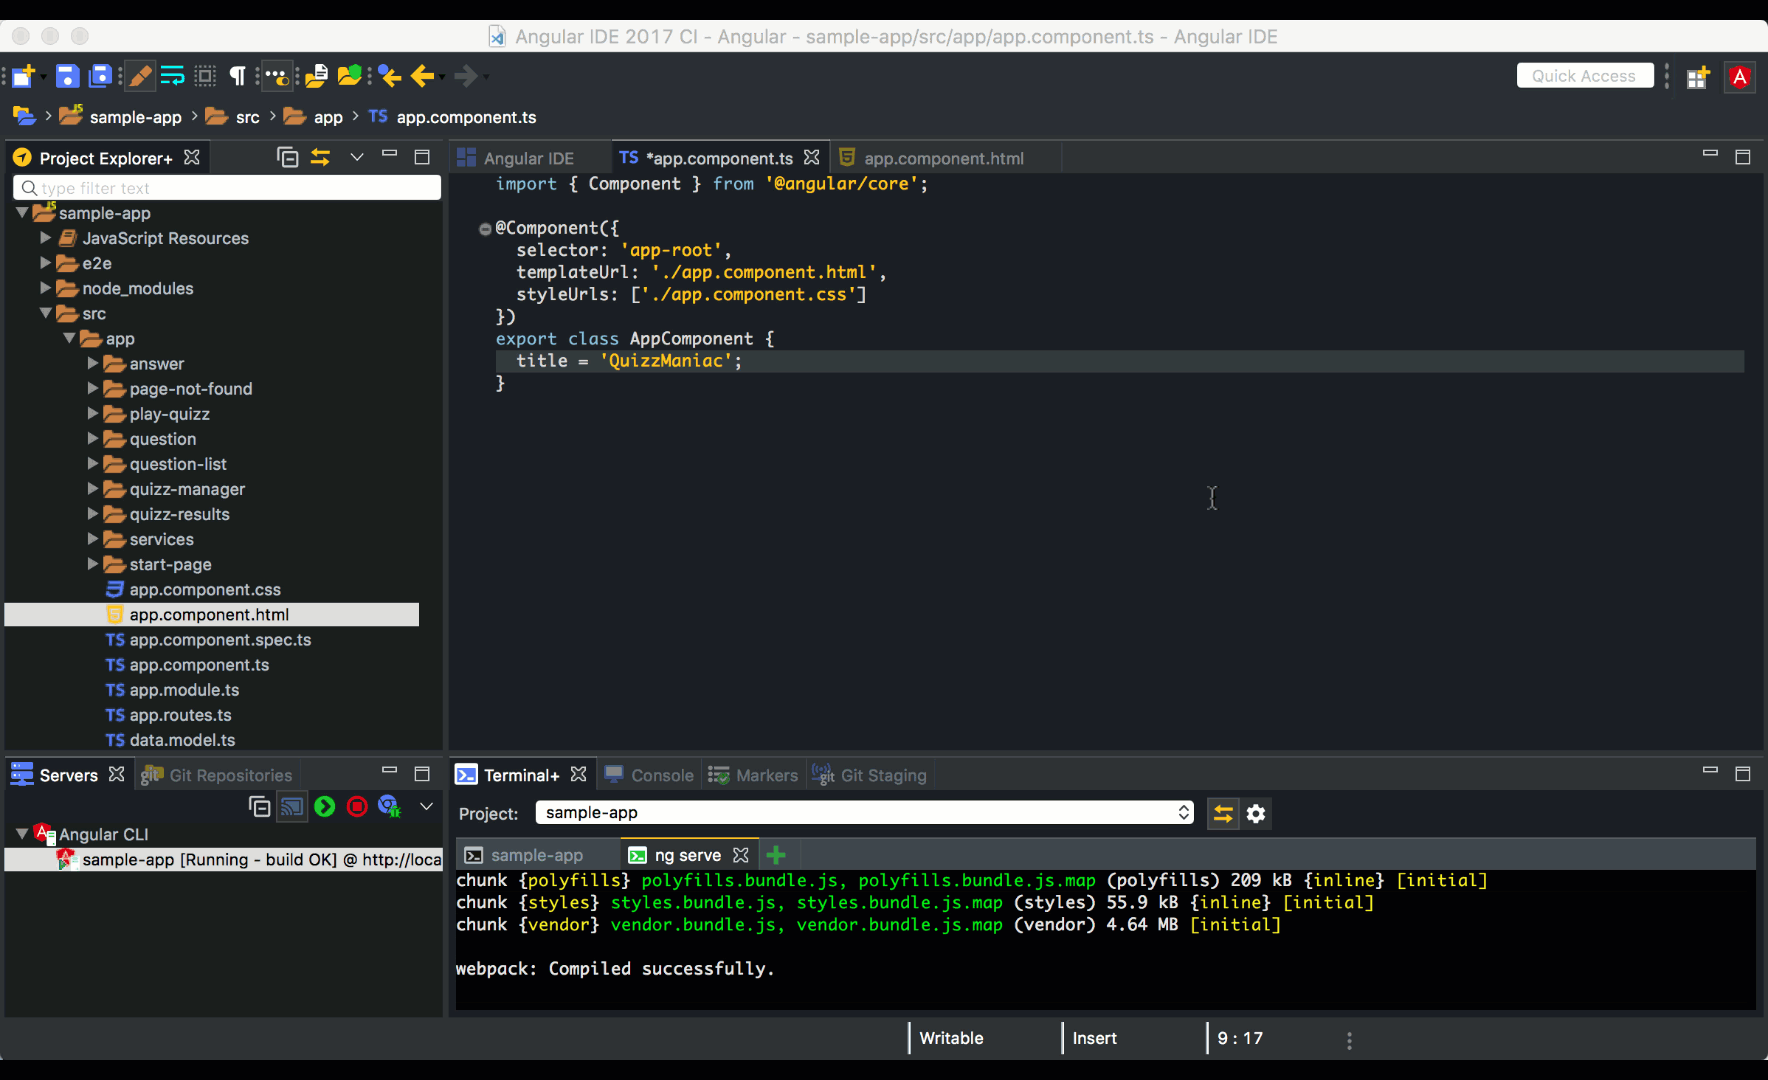Debug application in Chrome icon
The image size is (1768, 1080).
click(x=390, y=807)
